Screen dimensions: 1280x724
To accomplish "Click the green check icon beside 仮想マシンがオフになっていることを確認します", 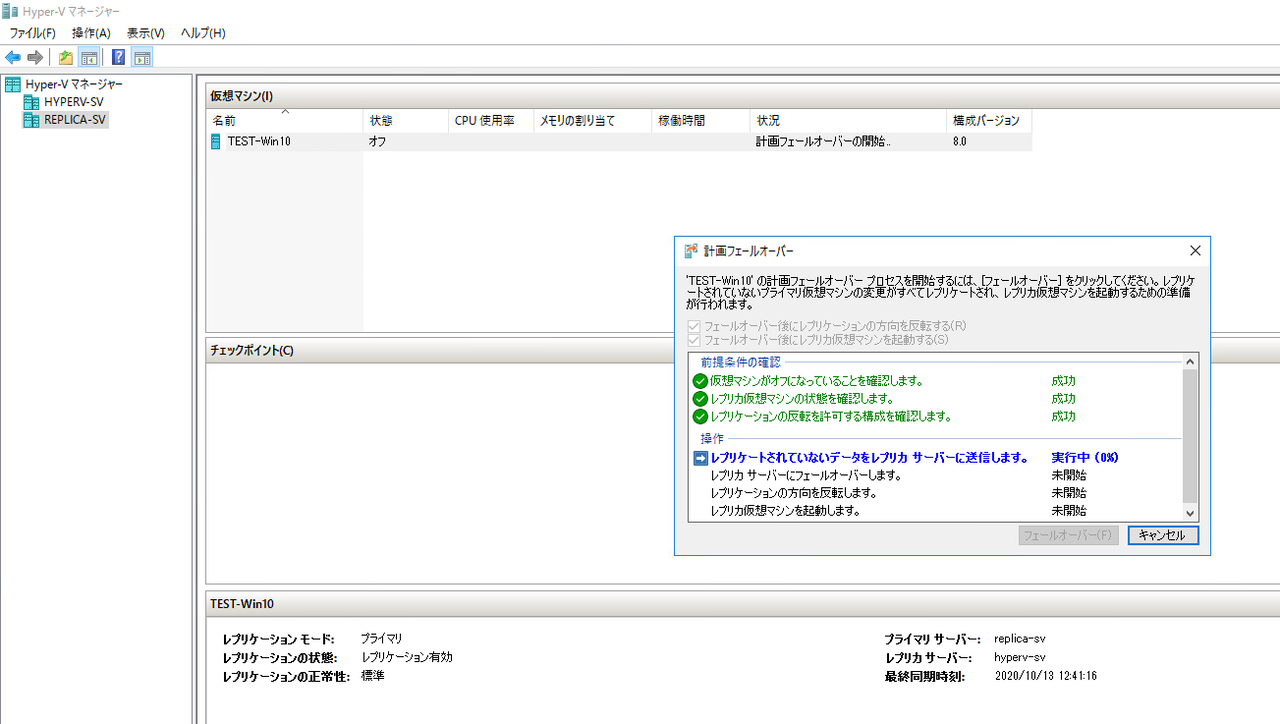I will pos(700,381).
